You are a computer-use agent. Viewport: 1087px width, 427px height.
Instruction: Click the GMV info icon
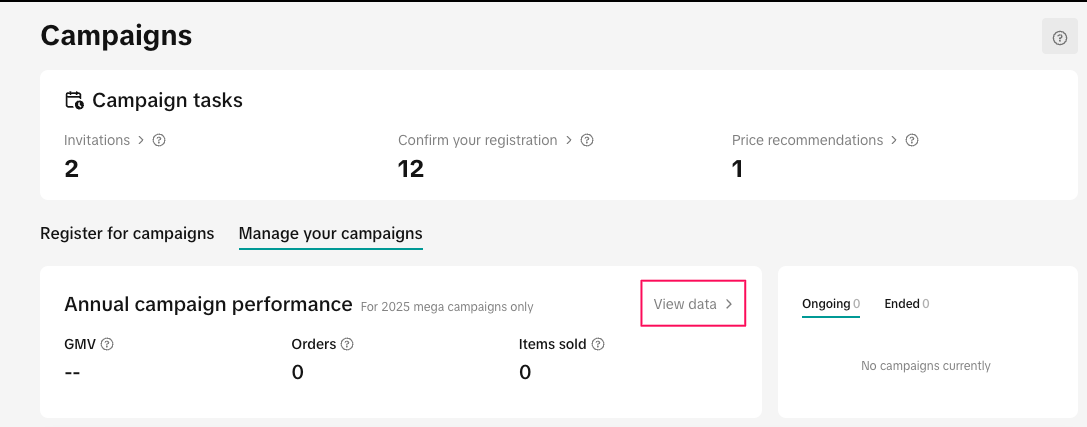107,344
